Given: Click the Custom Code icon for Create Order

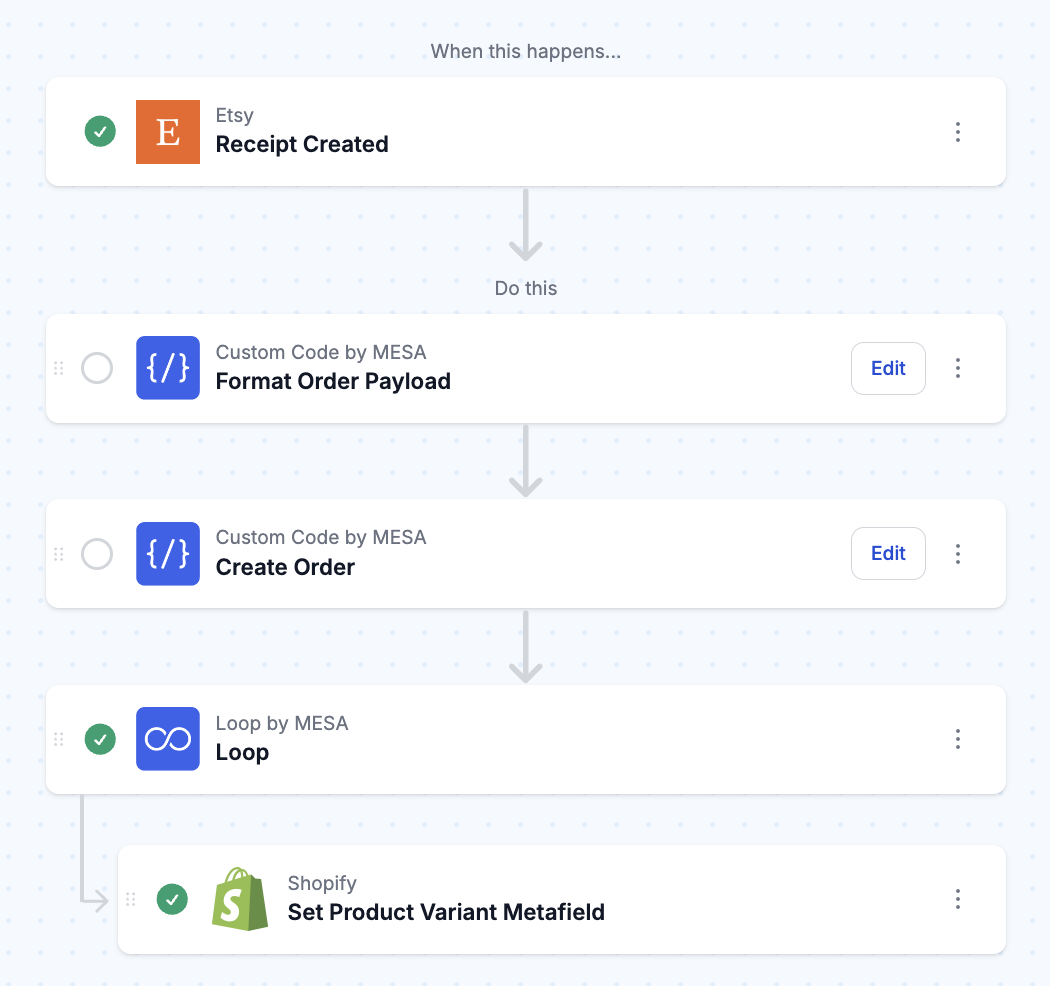Looking at the screenshot, I should point(167,553).
